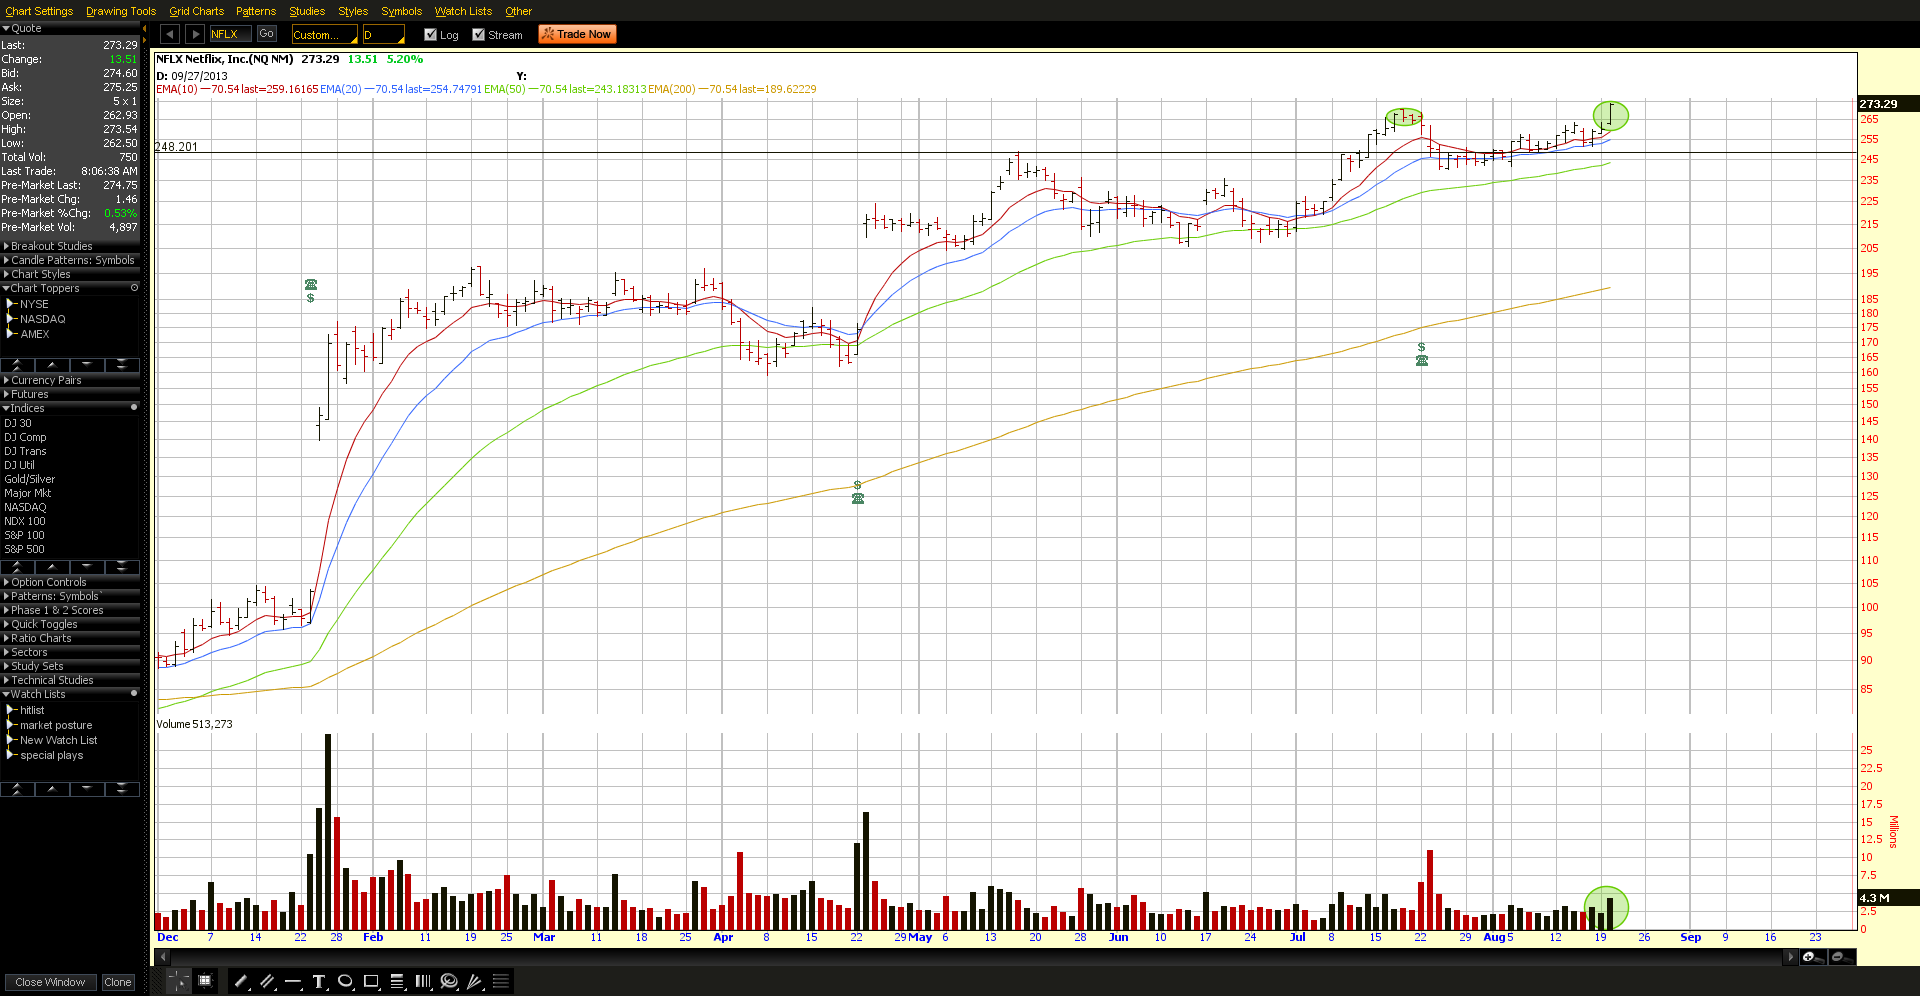
Task: Click the zoom out icon at chart bottom right
Action: coord(1842,957)
